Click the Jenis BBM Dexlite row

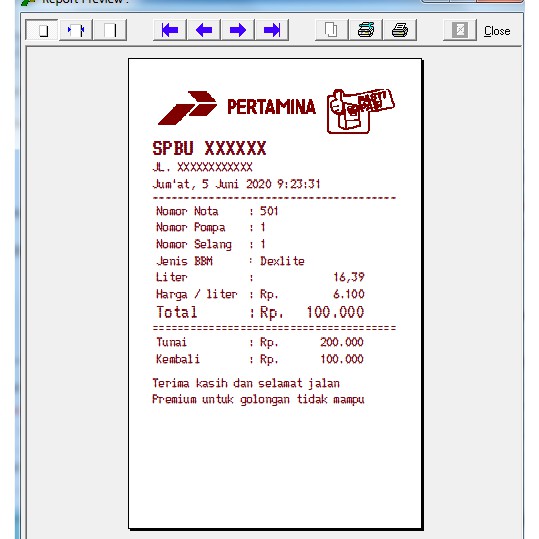(230, 261)
